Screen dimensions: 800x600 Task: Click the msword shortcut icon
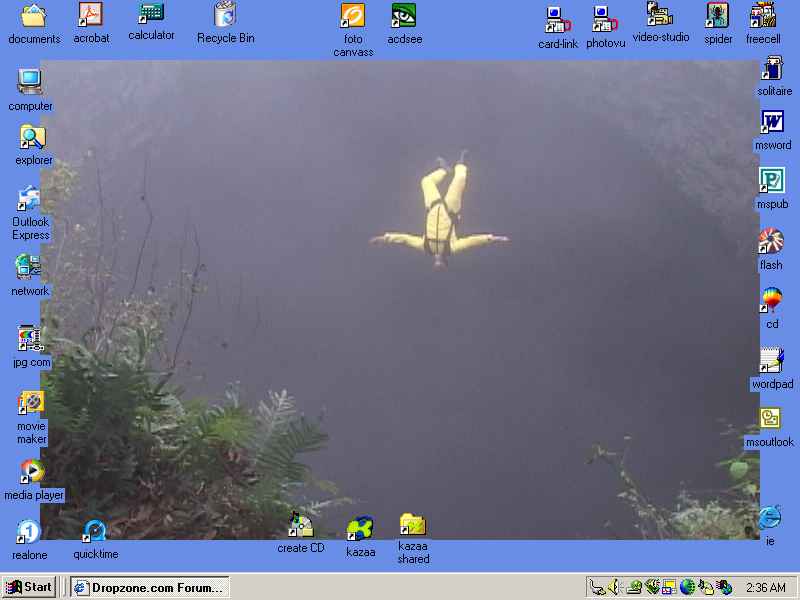(772, 123)
